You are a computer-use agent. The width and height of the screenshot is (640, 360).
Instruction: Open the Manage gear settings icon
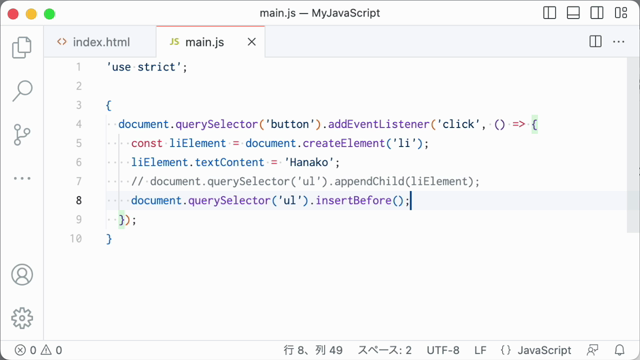click(22, 318)
